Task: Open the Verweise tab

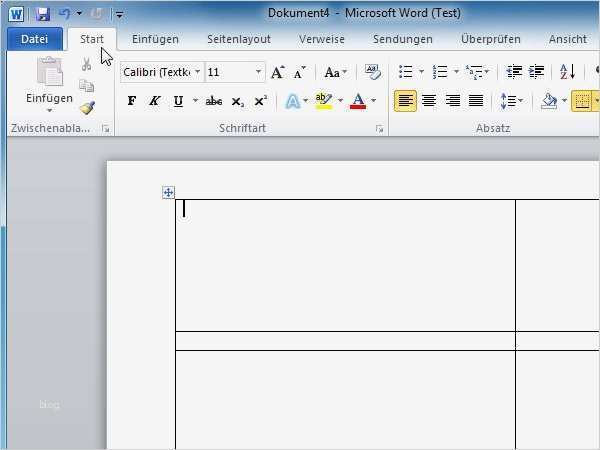Action: (321, 39)
